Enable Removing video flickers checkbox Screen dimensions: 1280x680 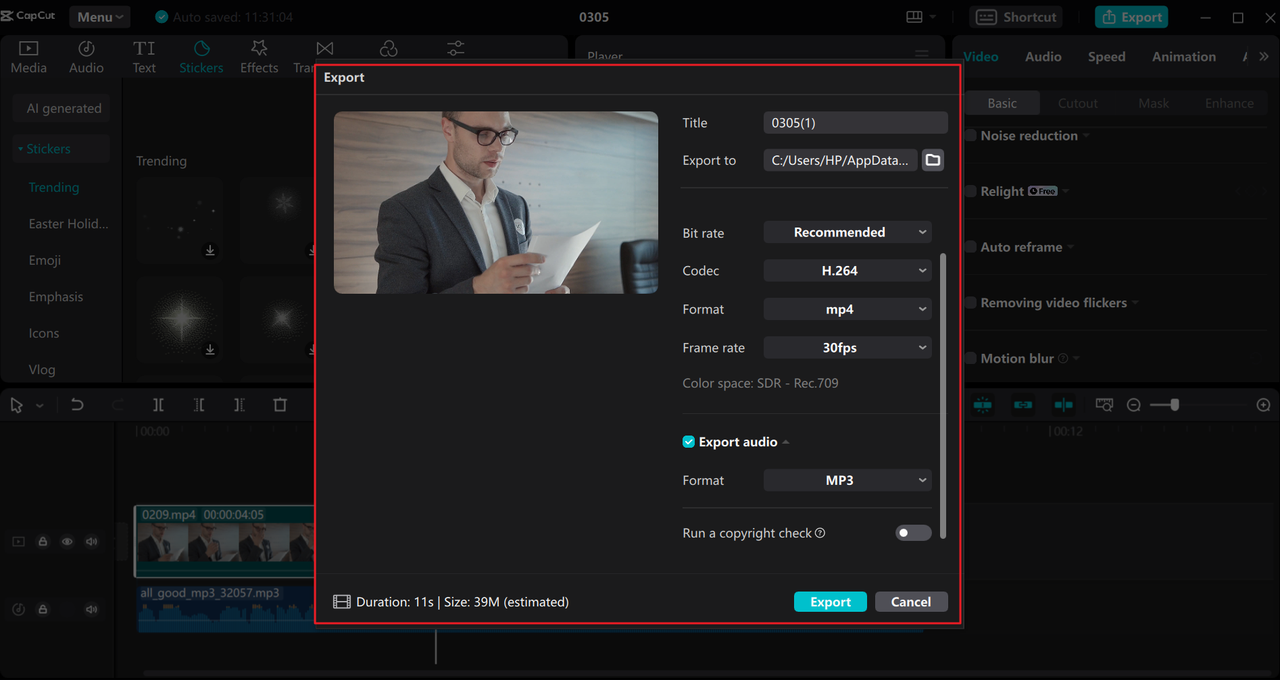pos(970,303)
